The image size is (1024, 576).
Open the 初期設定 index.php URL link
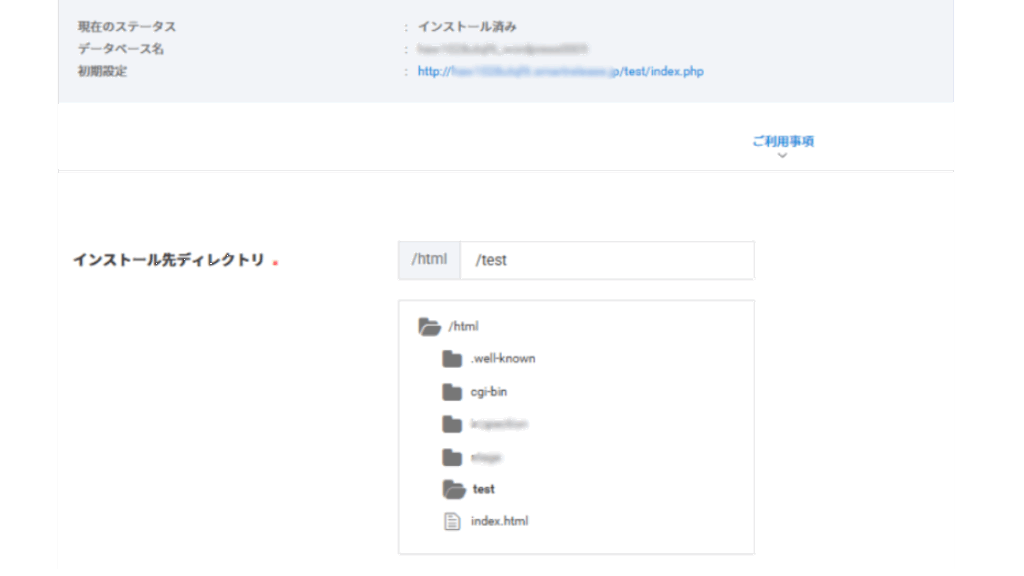coord(560,72)
